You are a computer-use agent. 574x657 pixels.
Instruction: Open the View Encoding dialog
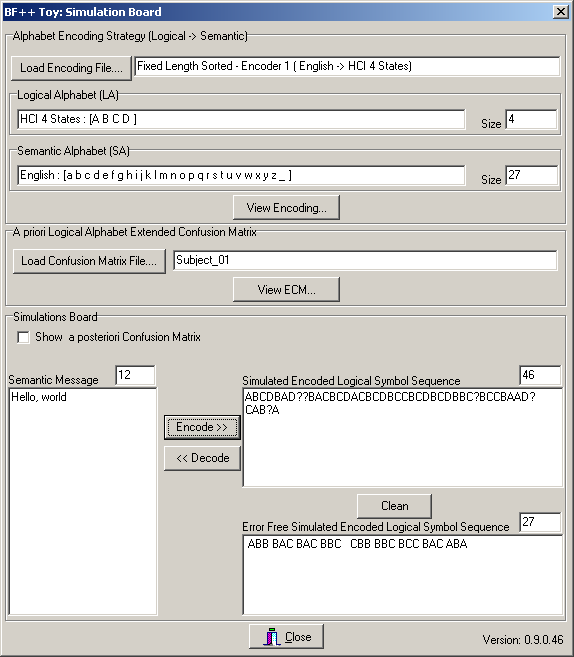[286, 207]
